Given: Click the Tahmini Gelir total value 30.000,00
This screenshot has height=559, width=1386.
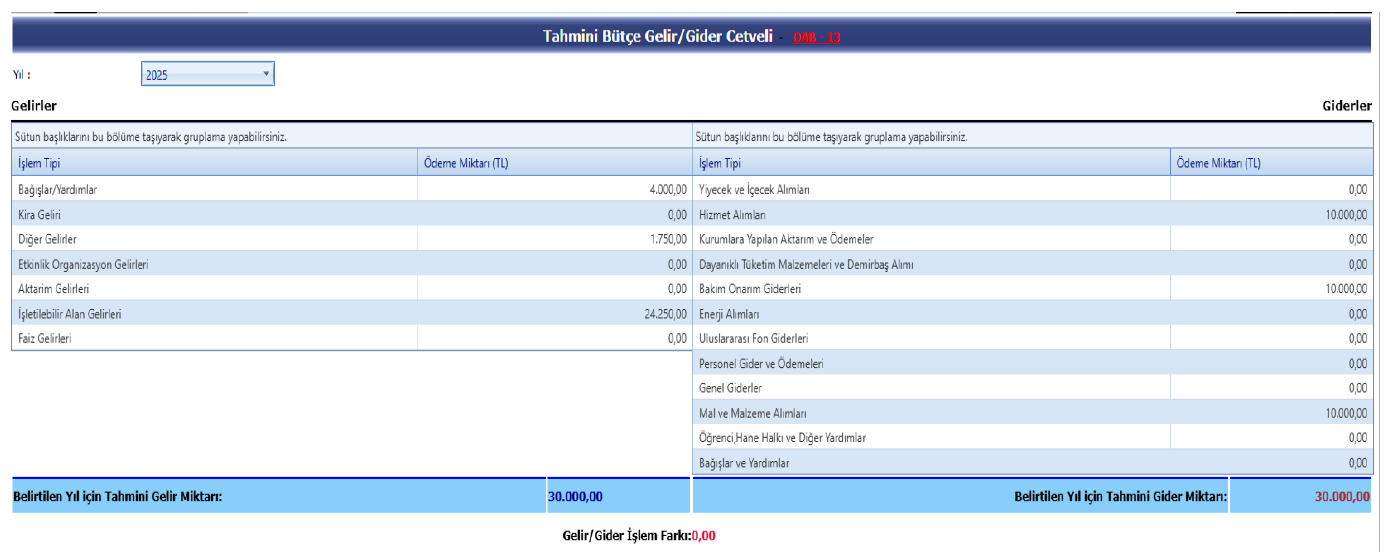Looking at the screenshot, I should pyautogui.click(x=575, y=495).
